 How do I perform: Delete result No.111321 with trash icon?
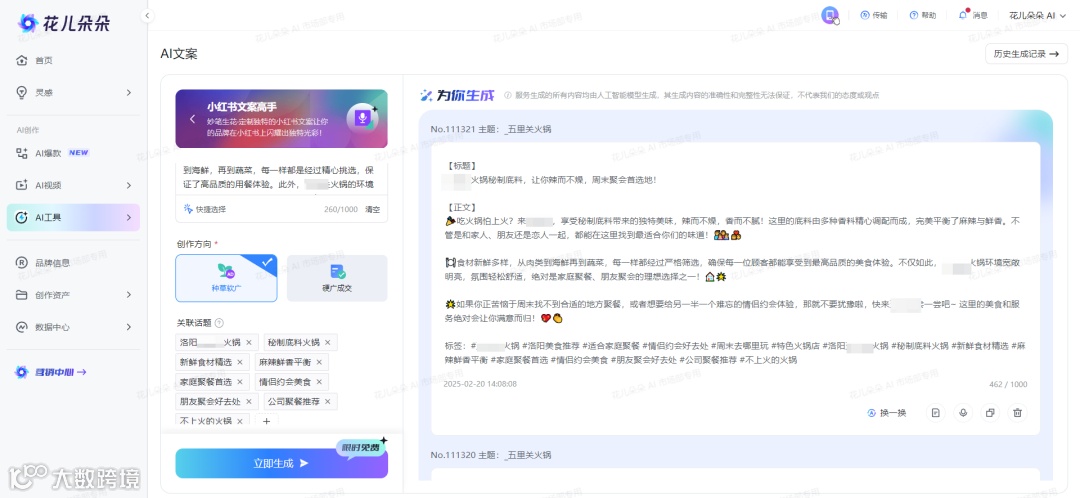coord(1017,413)
